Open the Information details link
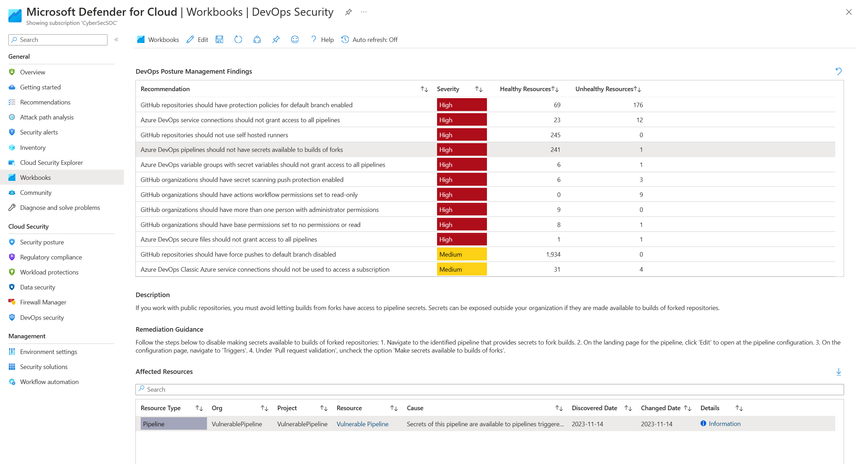 coord(721,424)
